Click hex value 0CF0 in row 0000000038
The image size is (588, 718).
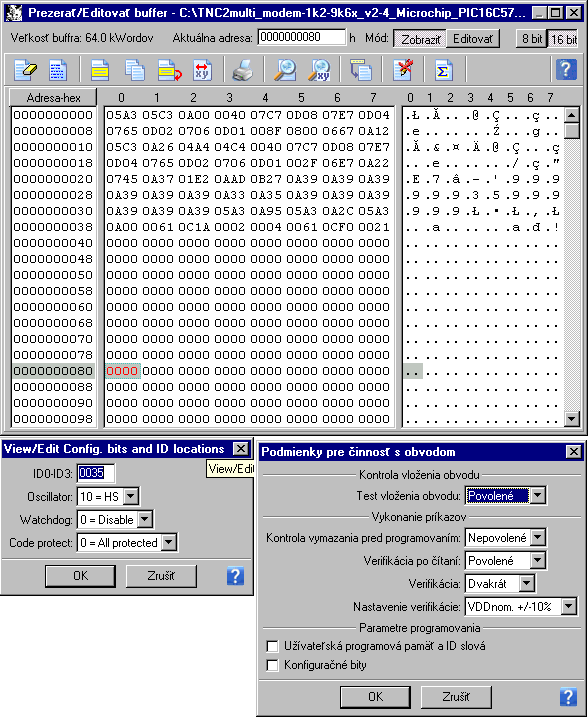pos(338,227)
